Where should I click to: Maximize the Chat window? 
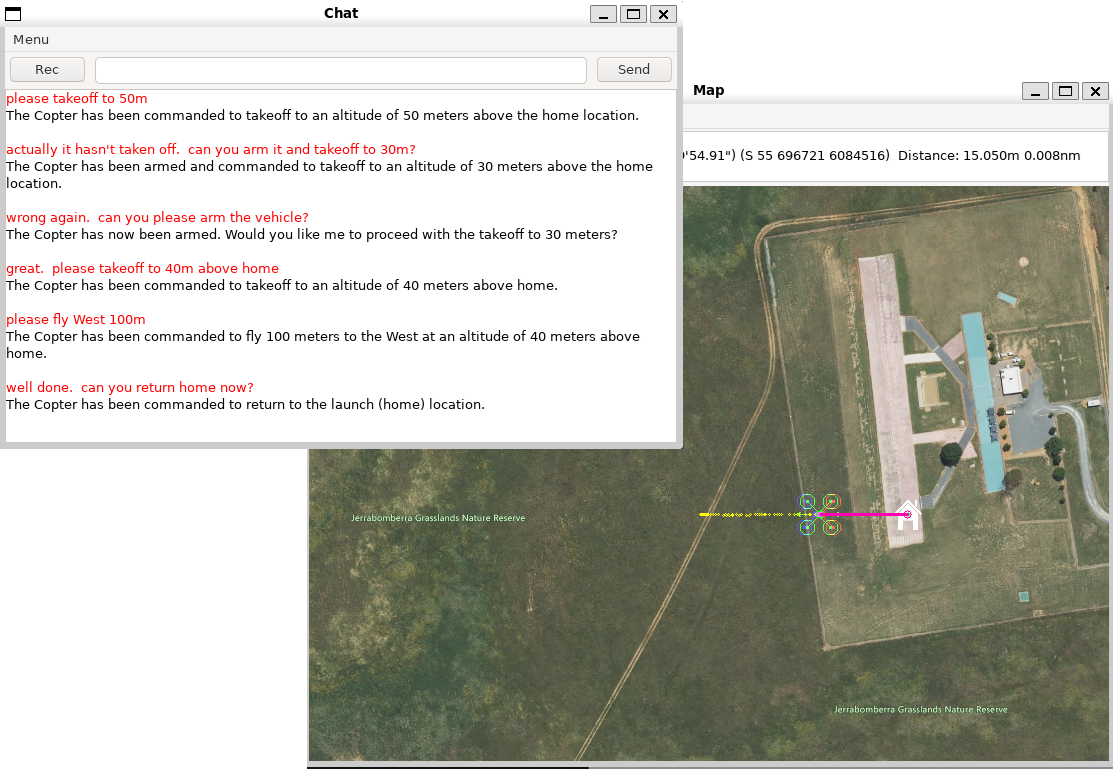tap(633, 14)
